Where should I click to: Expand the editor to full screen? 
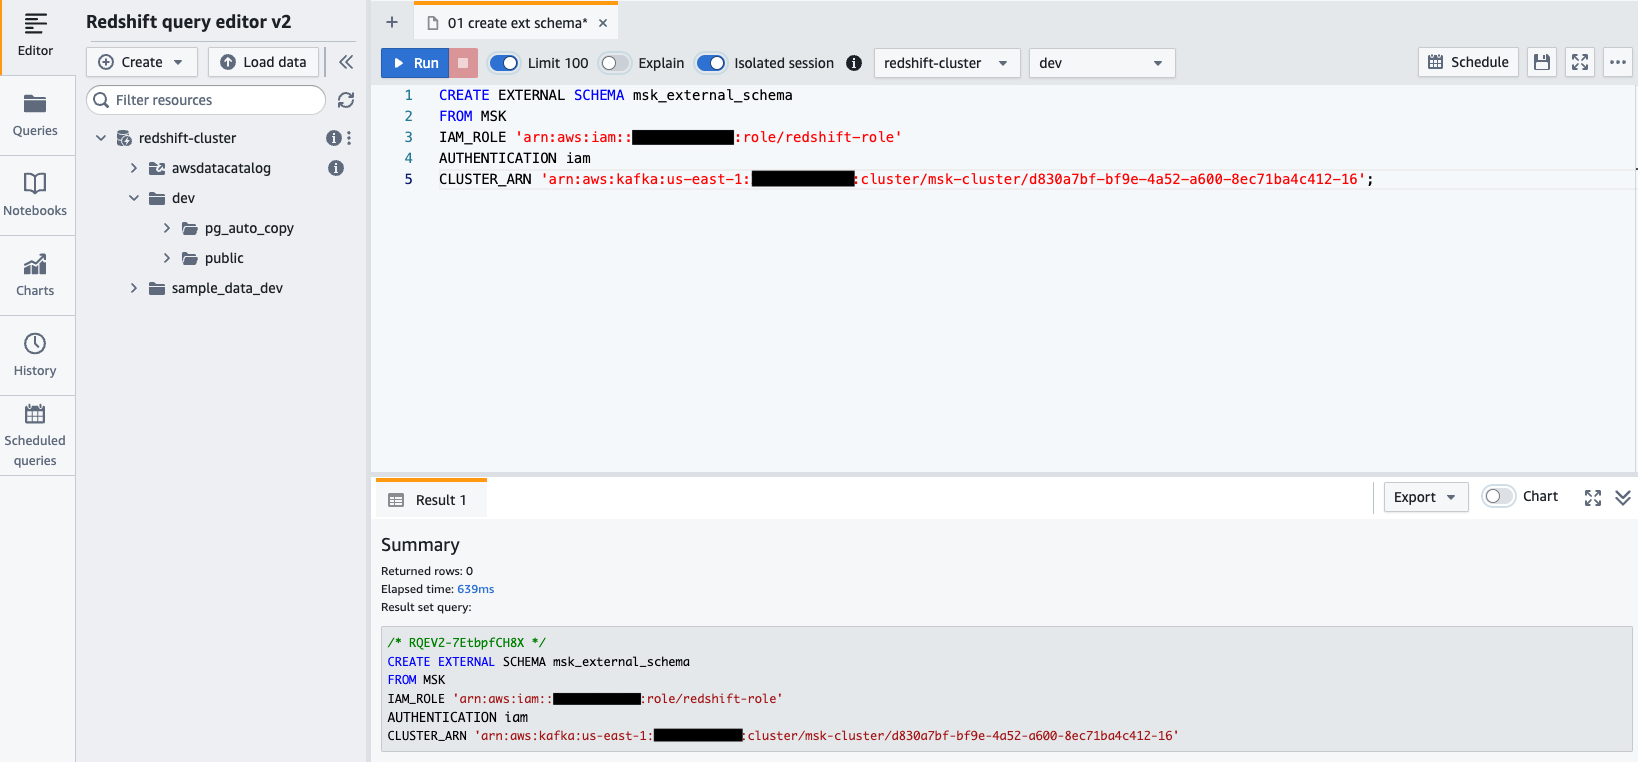[x=1580, y=62]
